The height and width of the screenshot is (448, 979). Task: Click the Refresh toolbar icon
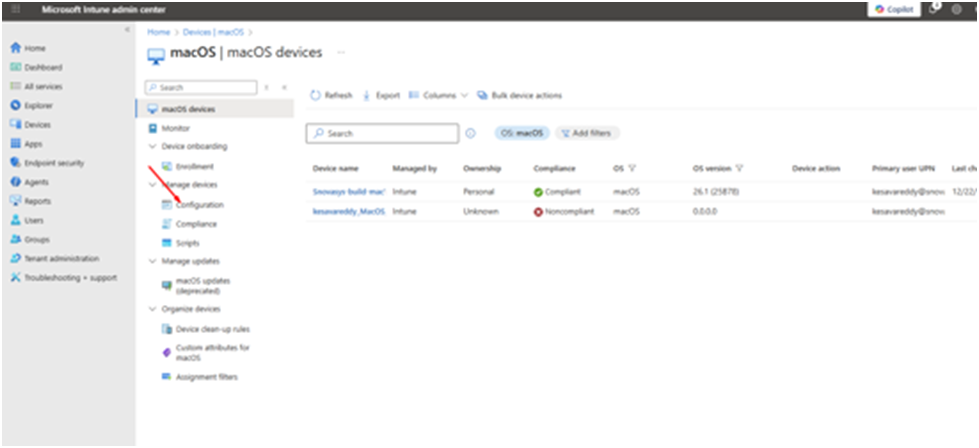(315, 96)
